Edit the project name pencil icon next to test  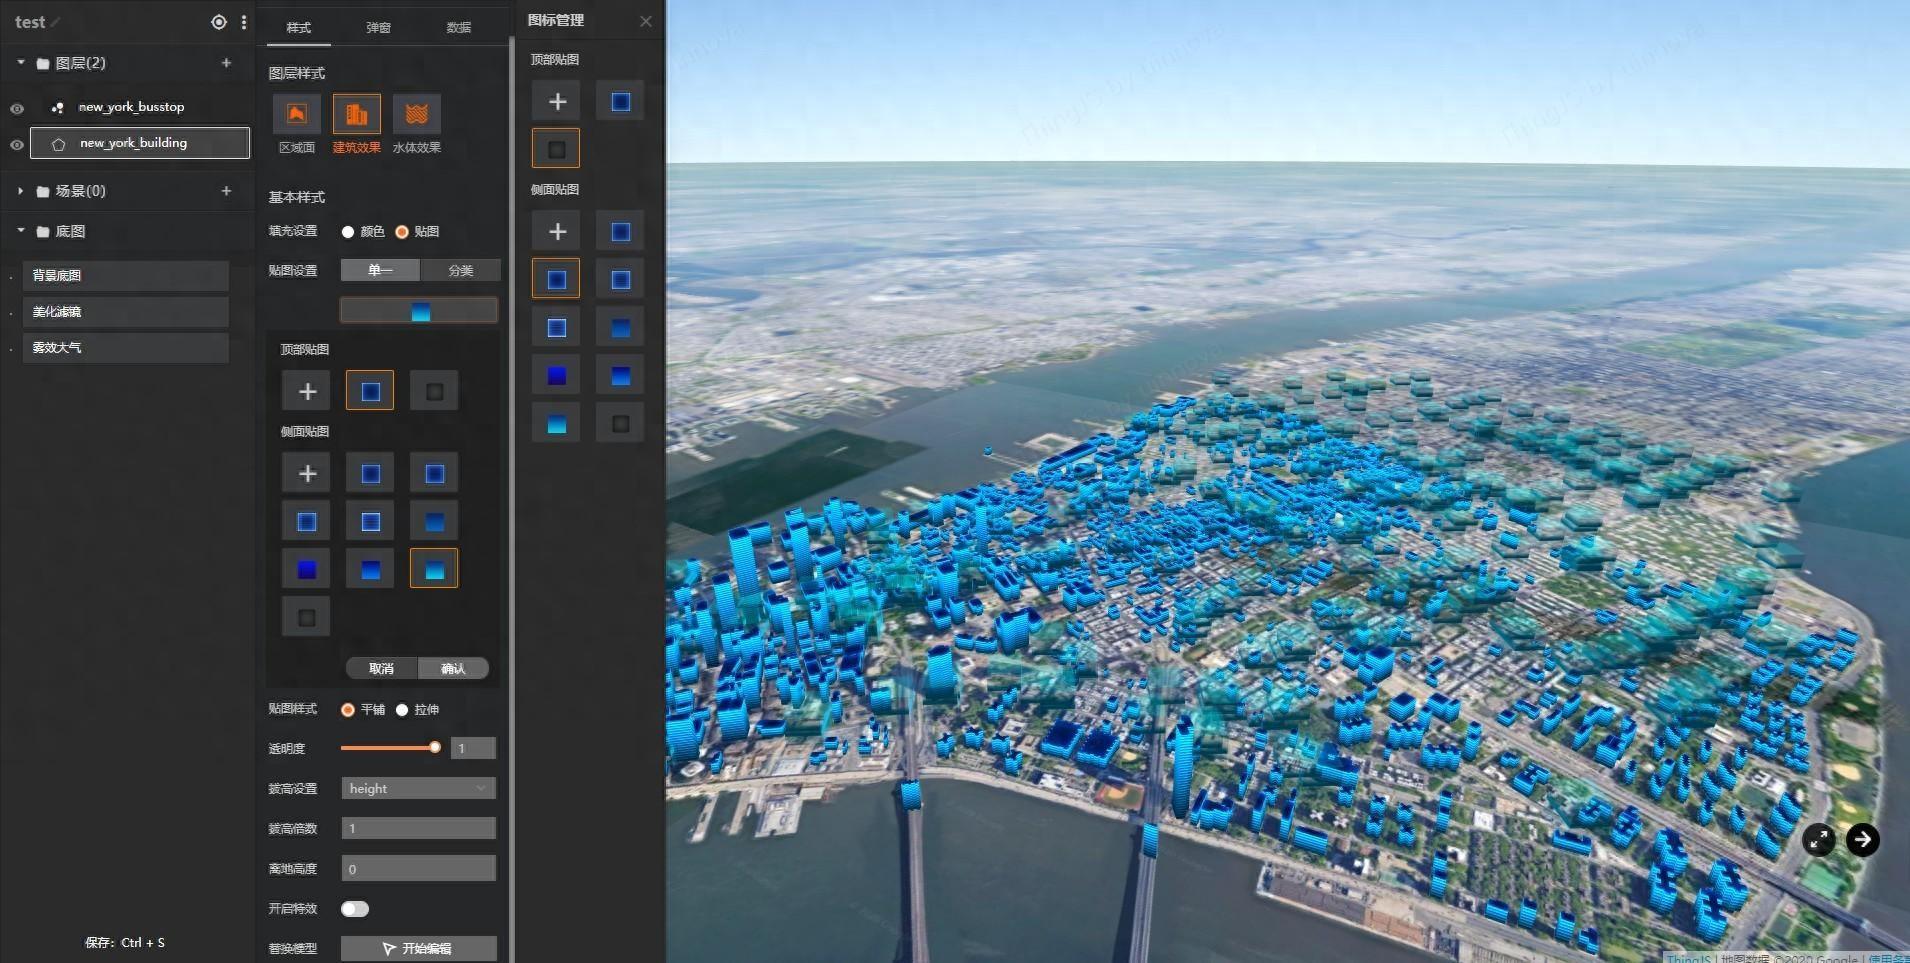(55, 22)
